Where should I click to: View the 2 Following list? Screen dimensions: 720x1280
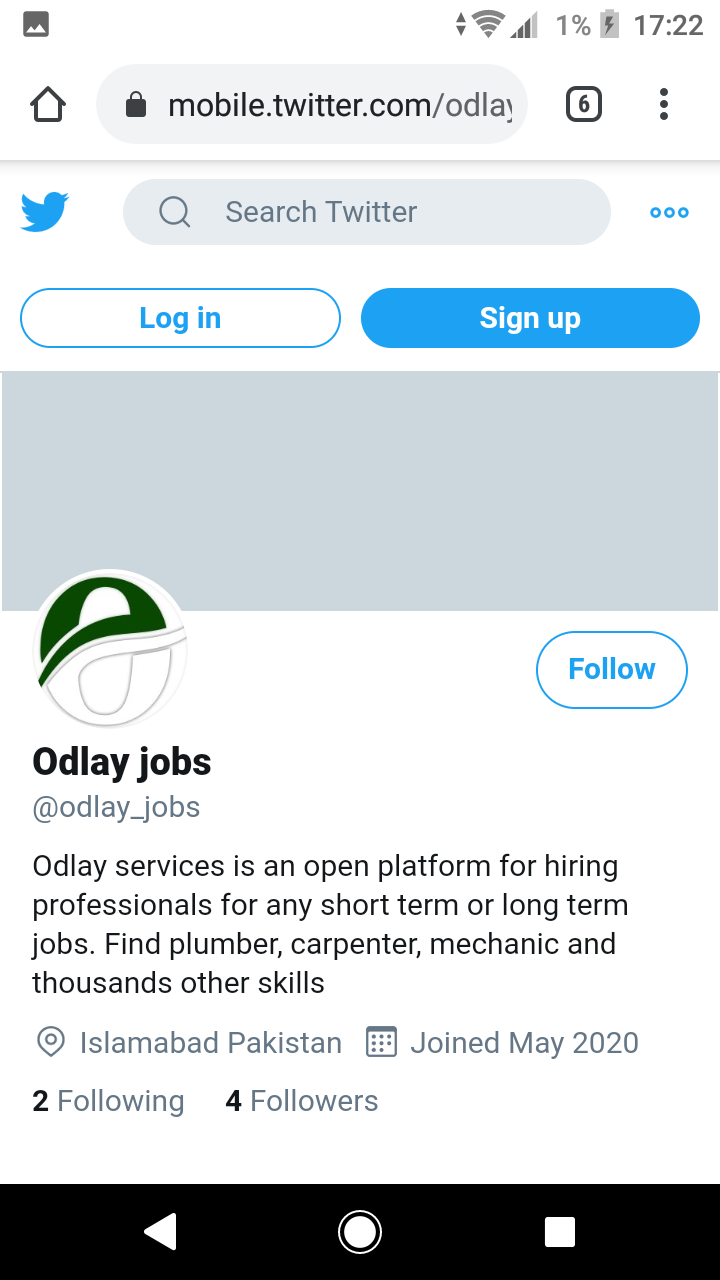[108, 1101]
